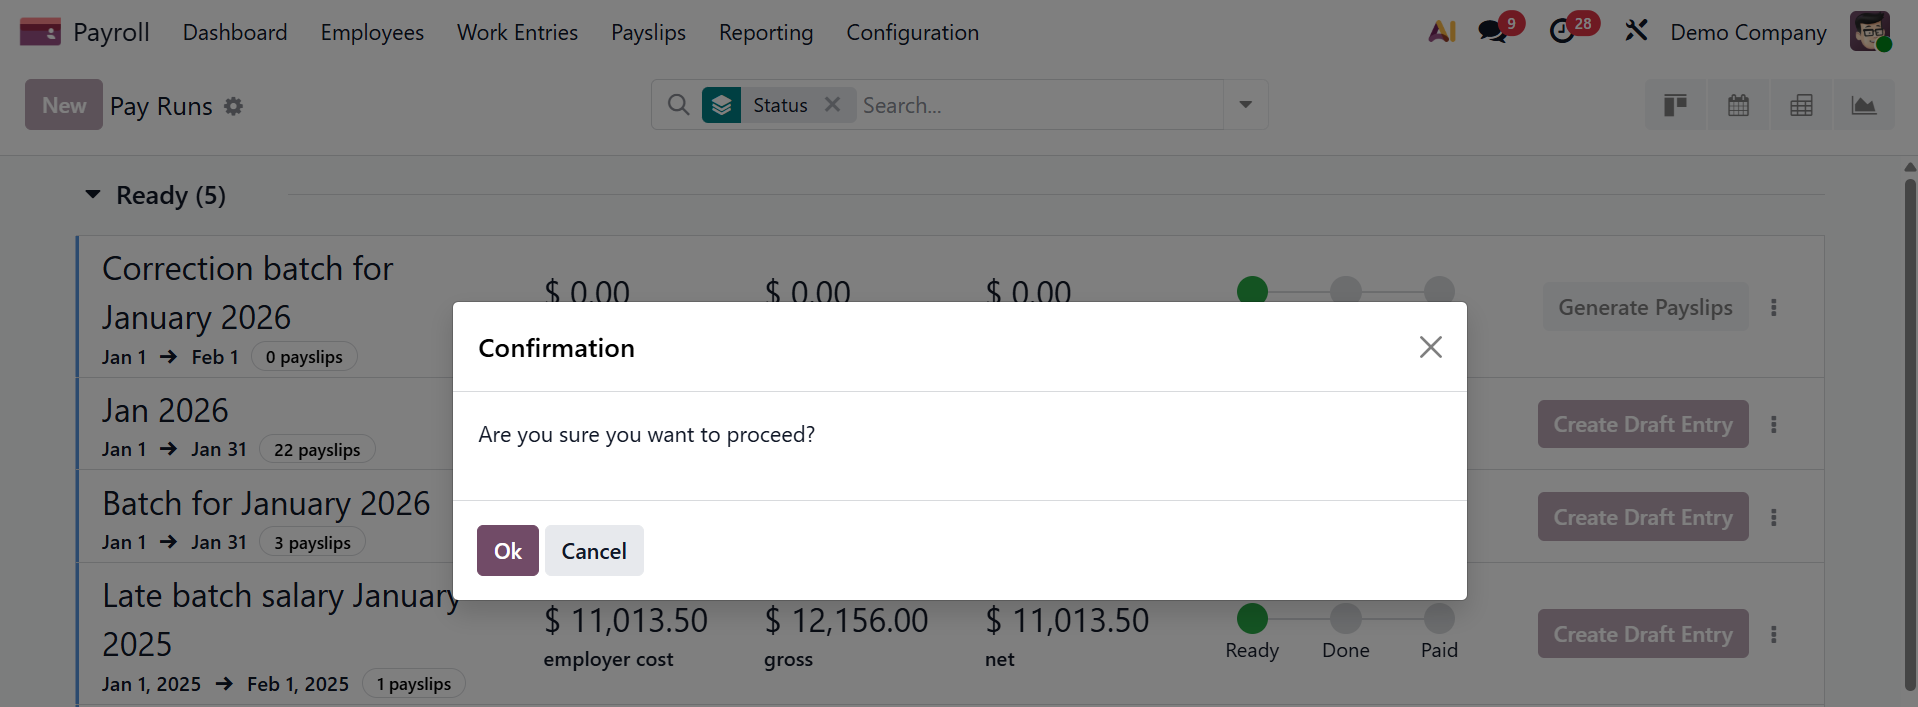The width and height of the screenshot is (1918, 707).
Task: Click the Paid status dot on the Late batch row
Action: tap(1439, 619)
